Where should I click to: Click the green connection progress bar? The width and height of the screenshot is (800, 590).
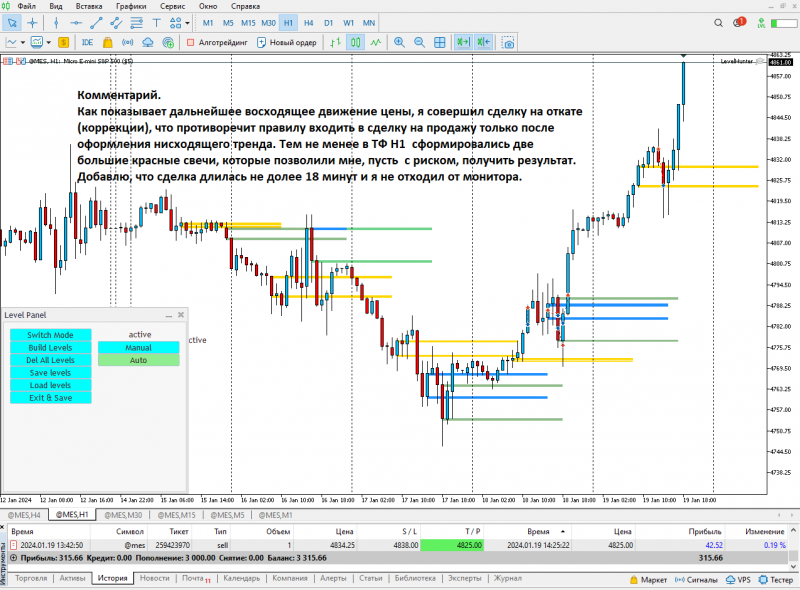(783, 23)
